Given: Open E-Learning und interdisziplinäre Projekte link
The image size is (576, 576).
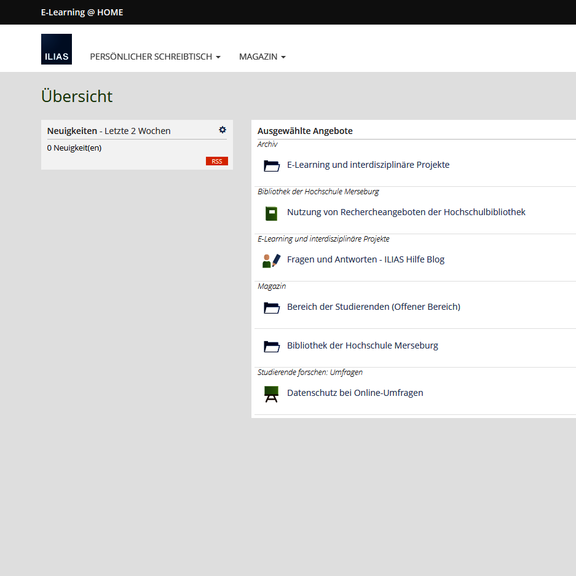Looking at the screenshot, I should tap(368, 165).
